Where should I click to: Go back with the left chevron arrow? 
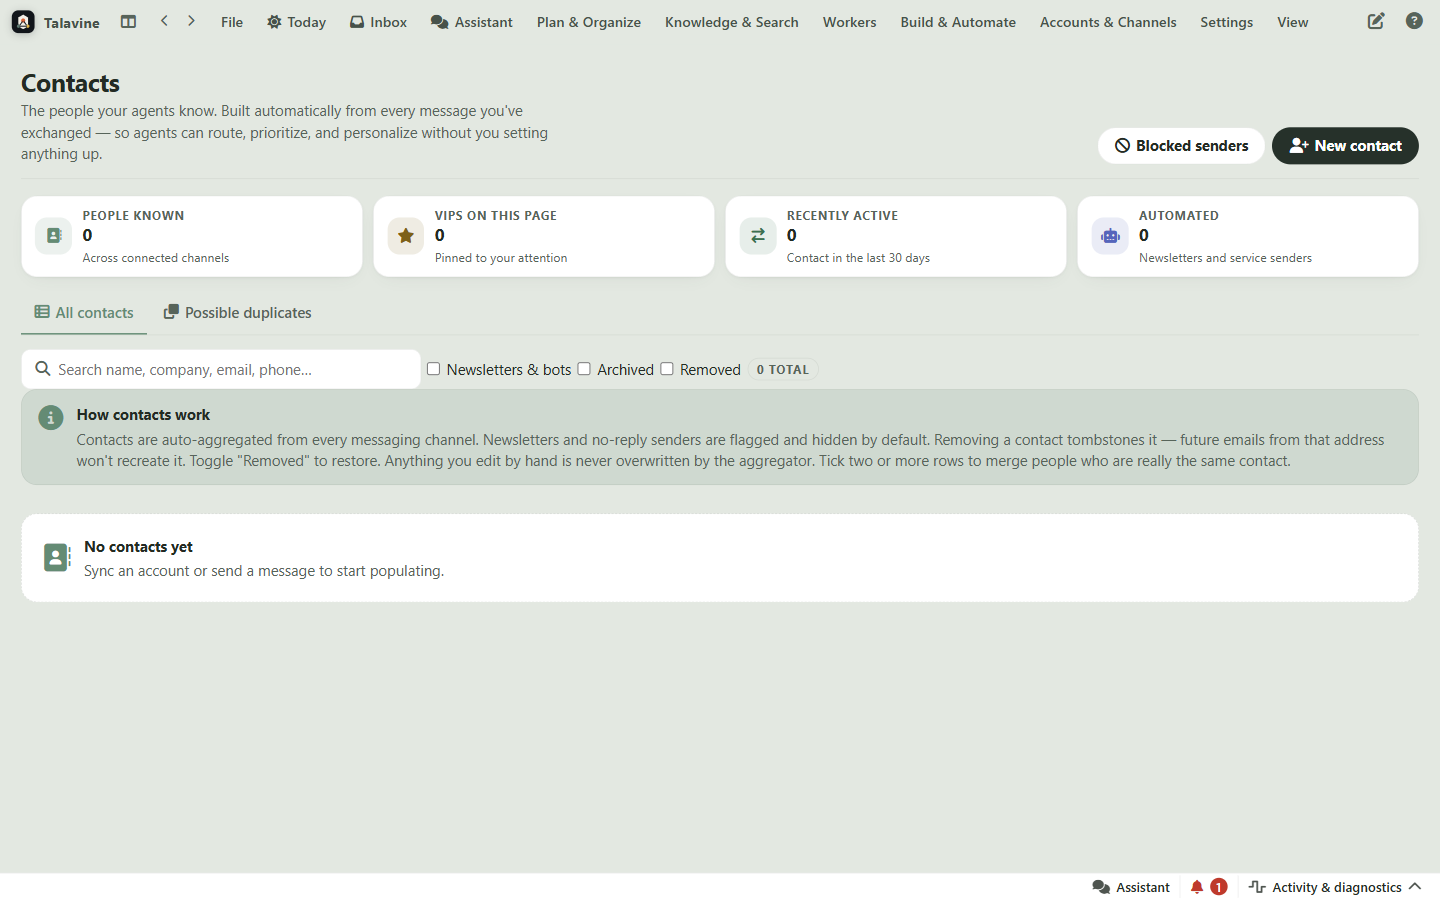164,21
